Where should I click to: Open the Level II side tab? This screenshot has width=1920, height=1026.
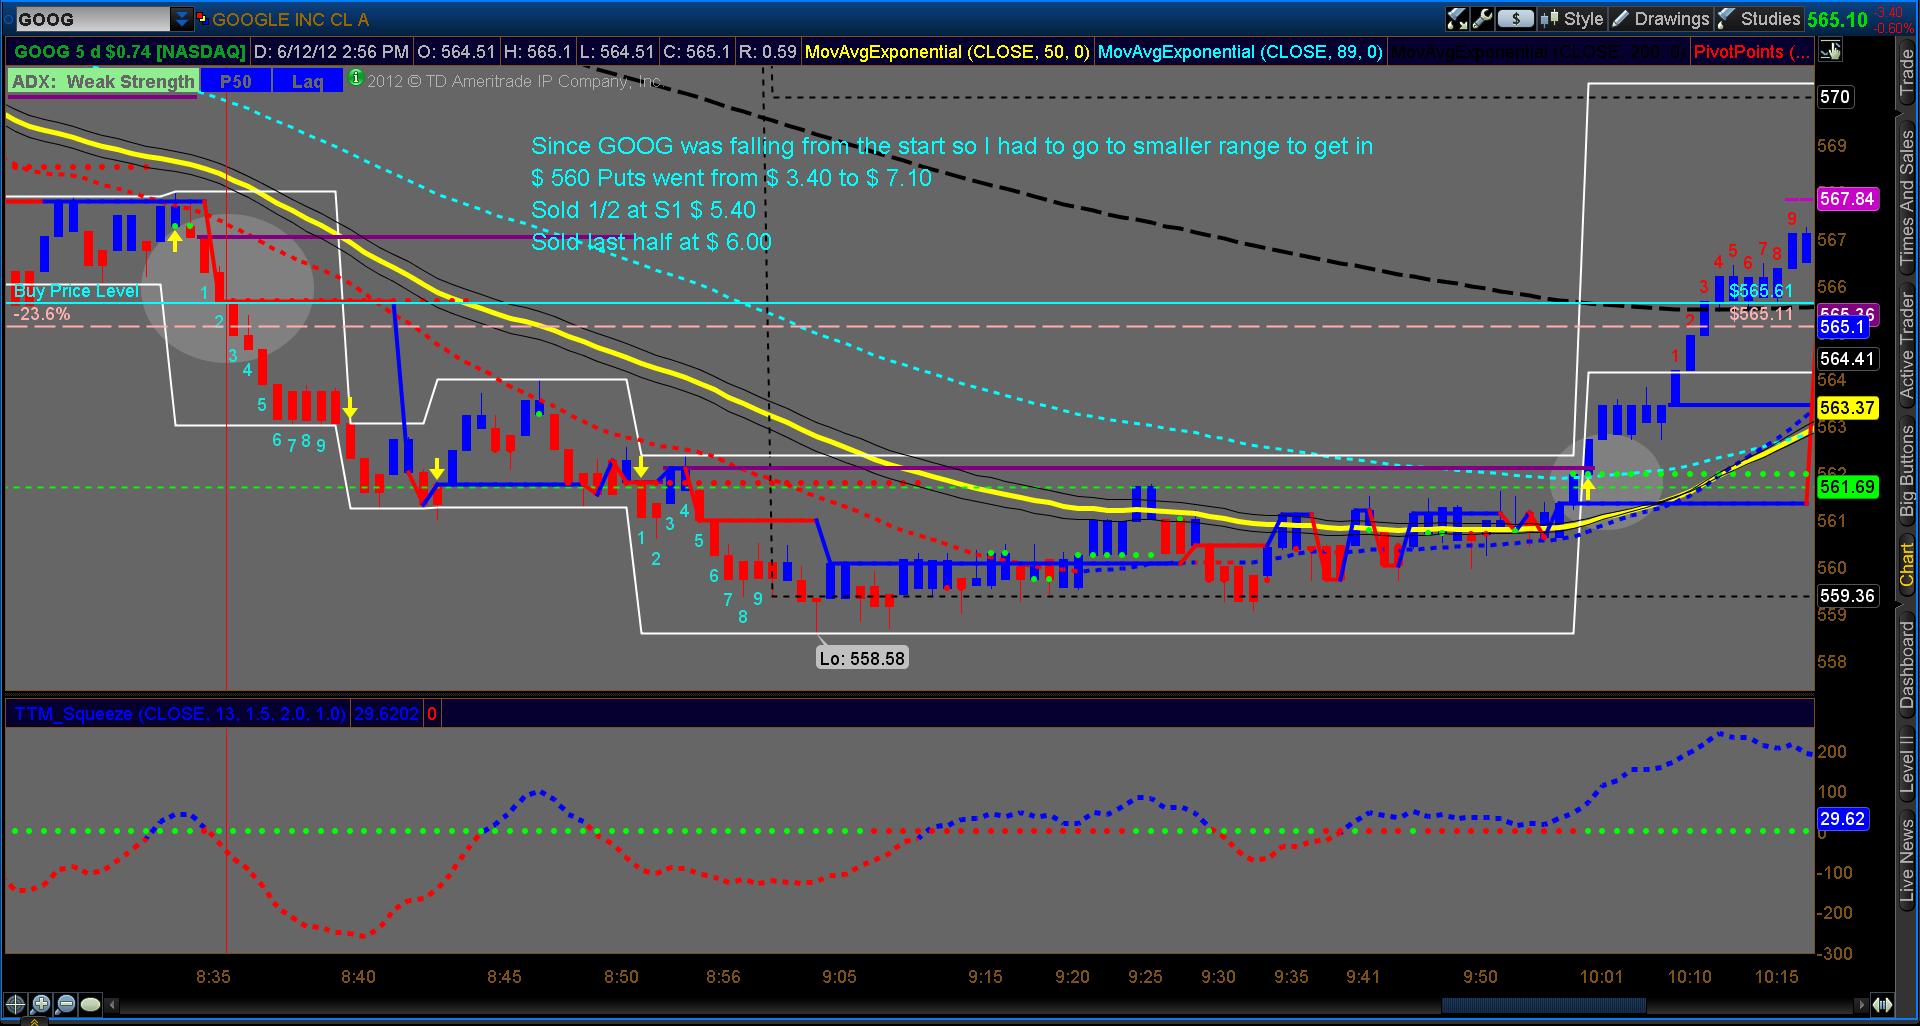point(1907,765)
